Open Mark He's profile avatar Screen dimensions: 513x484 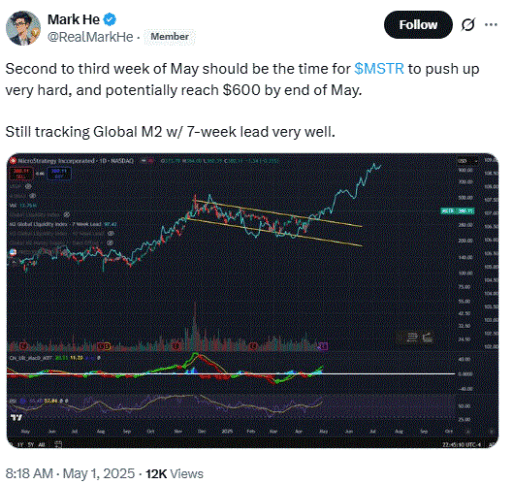pos(23,28)
